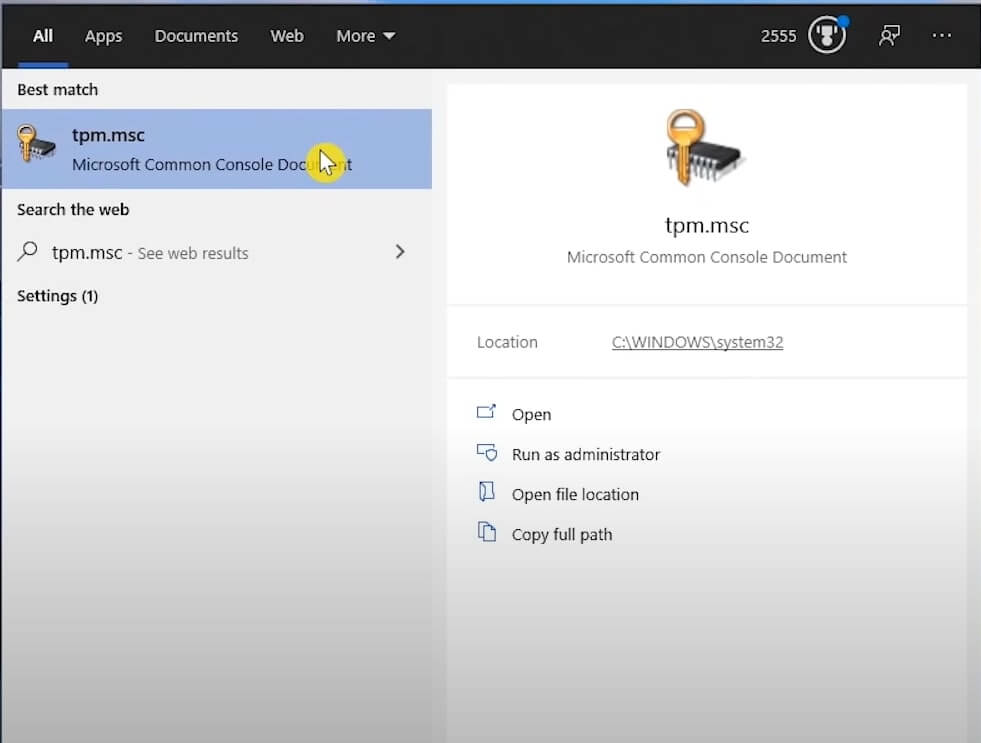Click the shield icon for Run as administrator
Viewport: 981px width, 743px height.
(x=487, y=454)
